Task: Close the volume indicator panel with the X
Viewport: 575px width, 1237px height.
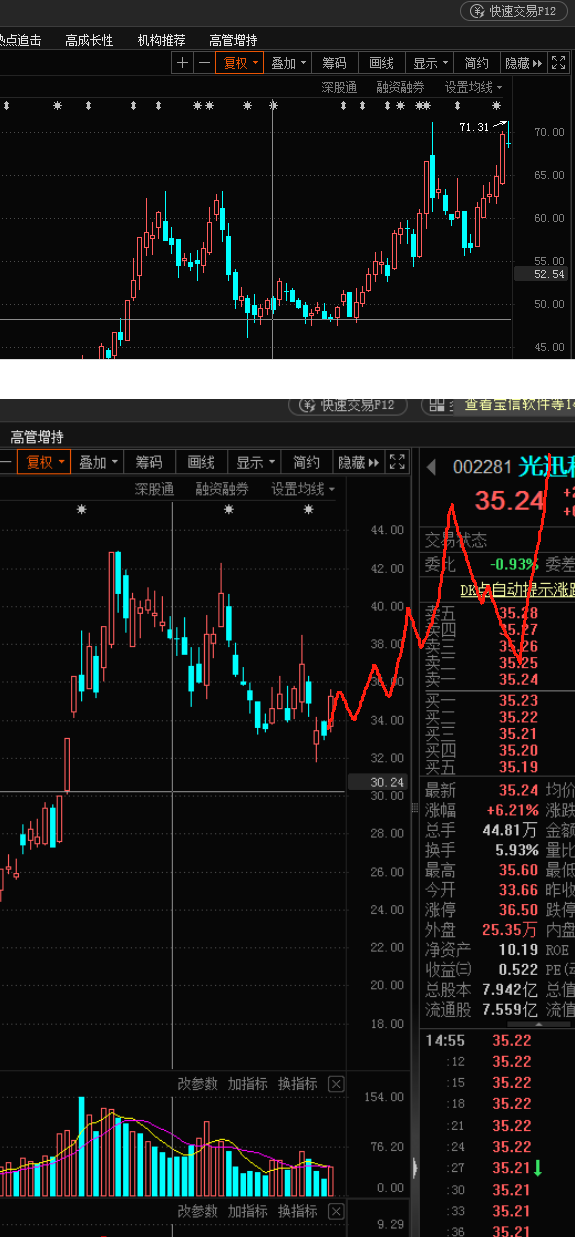Action: [x=336, y=1084]
